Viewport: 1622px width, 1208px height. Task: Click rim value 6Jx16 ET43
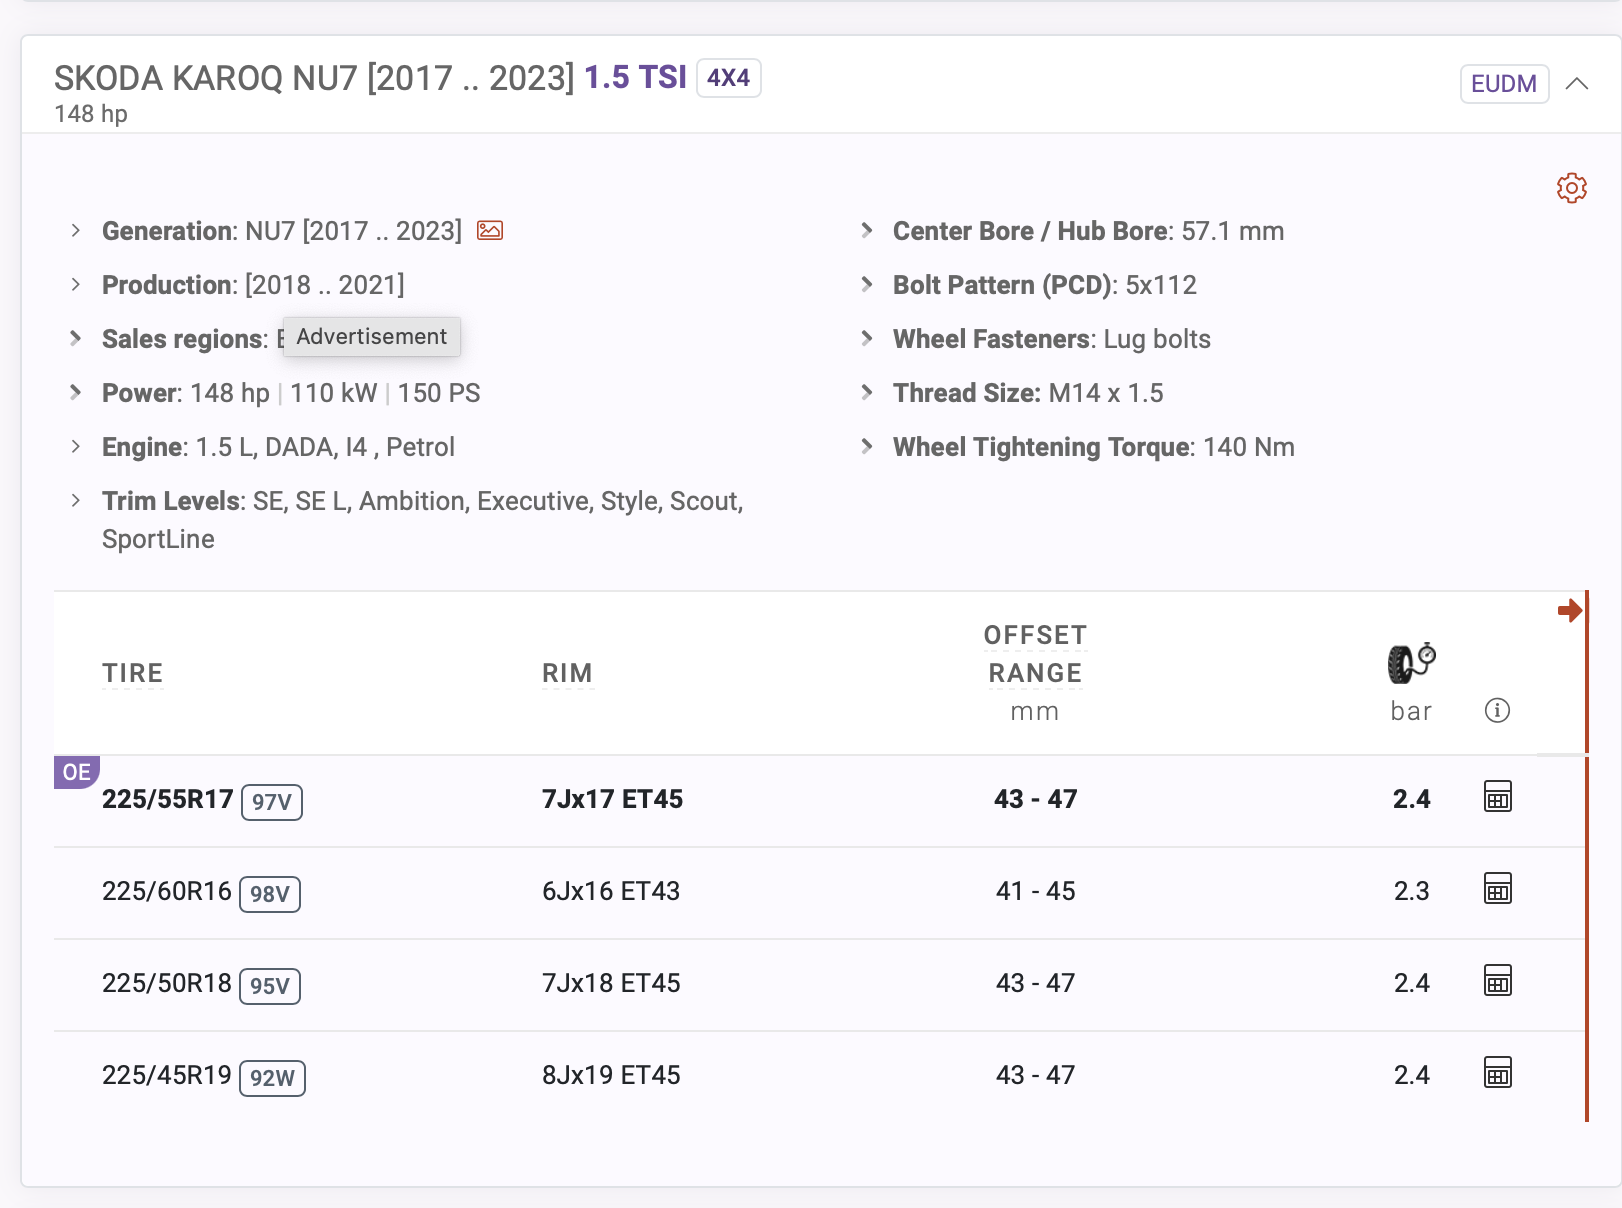pyautogui.click(x=611, y=891)
